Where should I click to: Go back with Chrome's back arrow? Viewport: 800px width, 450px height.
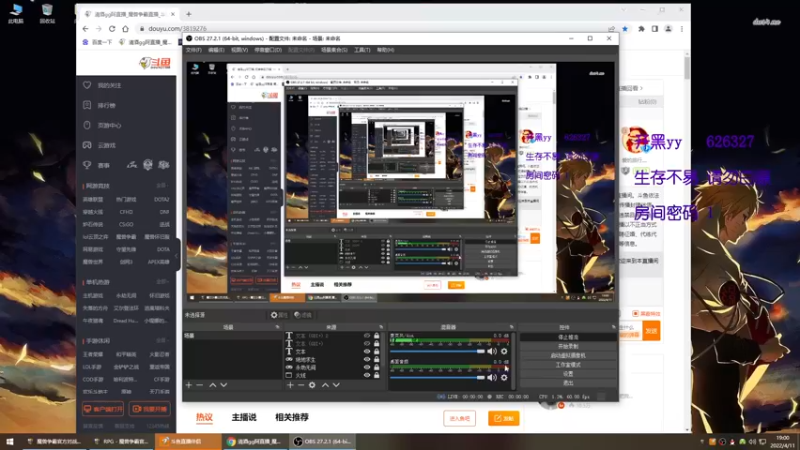point(85,29)
